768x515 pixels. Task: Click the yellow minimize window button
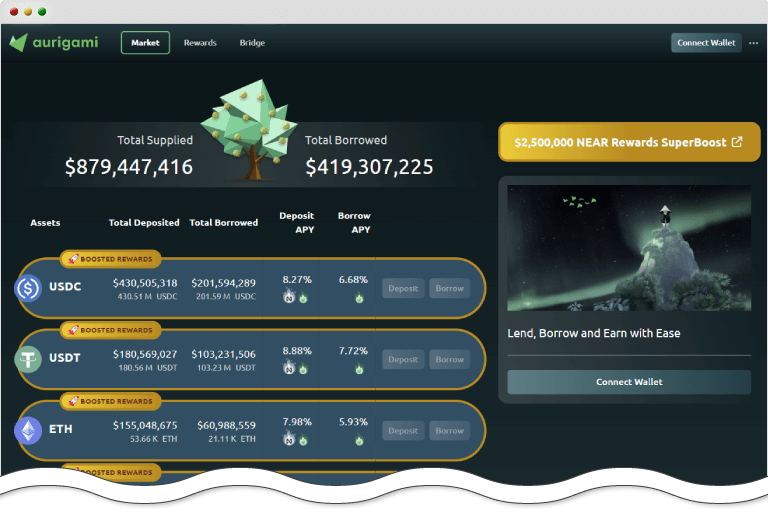(x=28, y=12)
